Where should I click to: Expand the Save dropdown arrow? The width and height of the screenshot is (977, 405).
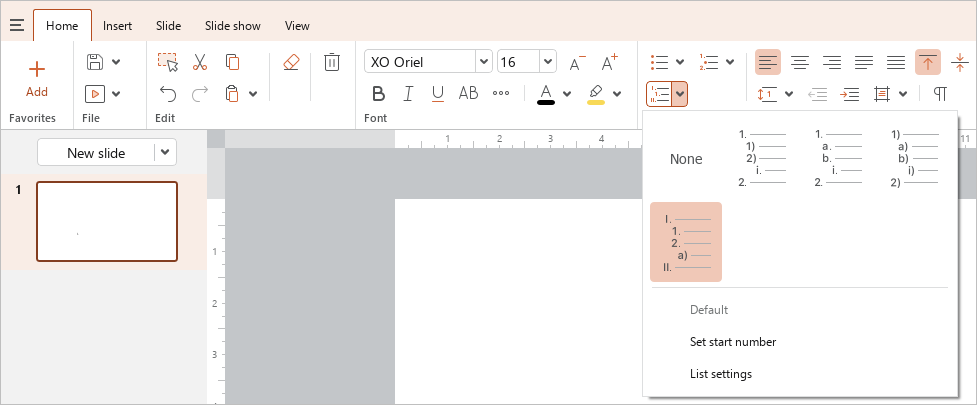[117, 62]
